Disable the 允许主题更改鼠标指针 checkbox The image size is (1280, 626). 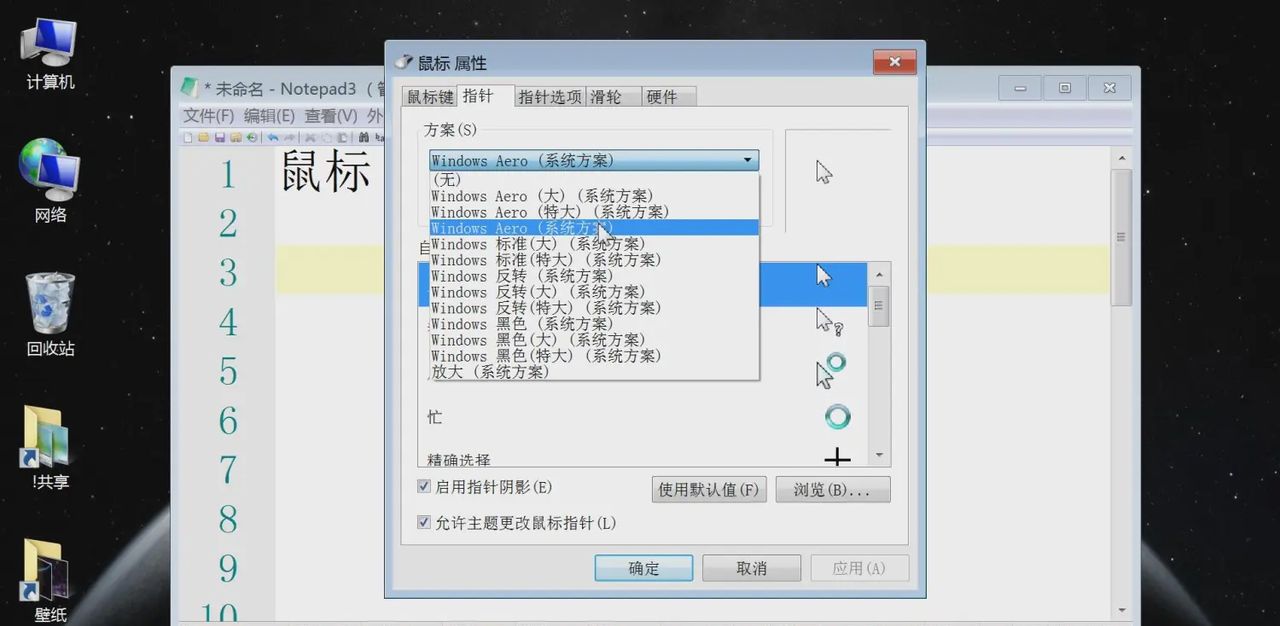(425, 523)
